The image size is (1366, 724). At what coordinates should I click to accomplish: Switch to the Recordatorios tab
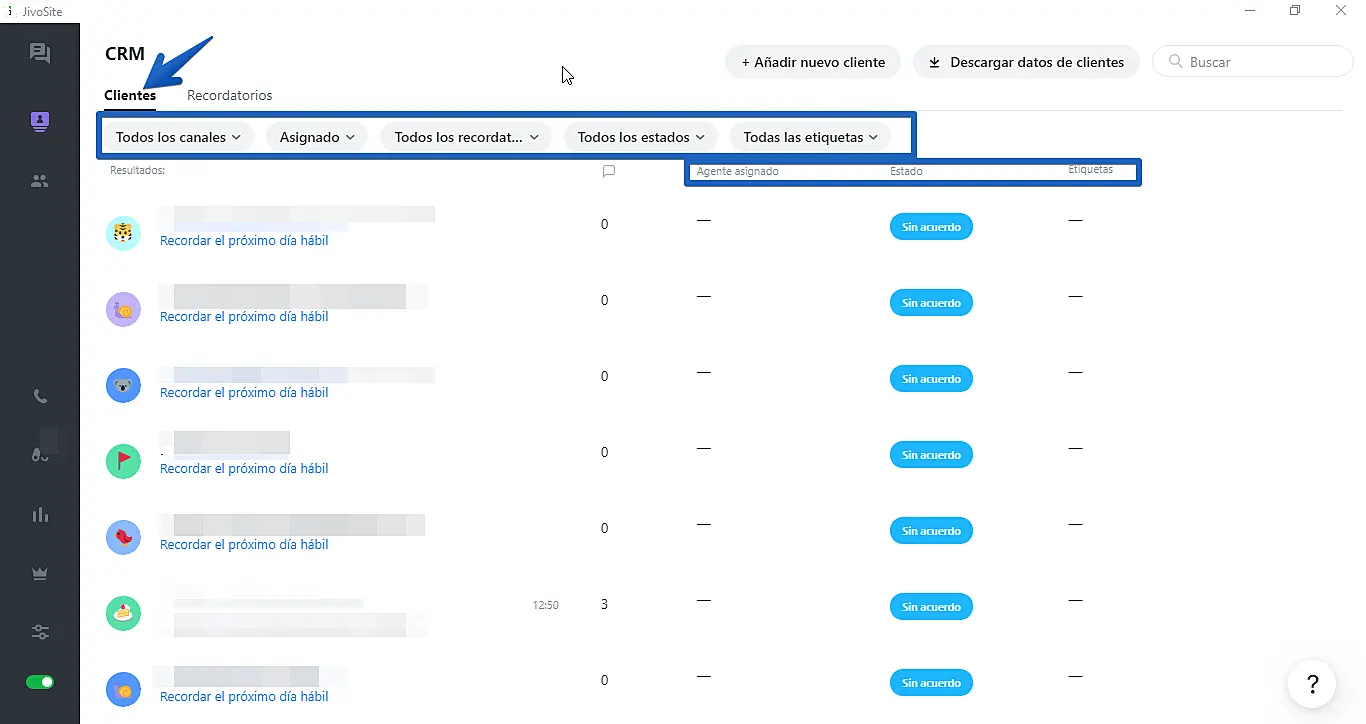click(x=229, y=96)
